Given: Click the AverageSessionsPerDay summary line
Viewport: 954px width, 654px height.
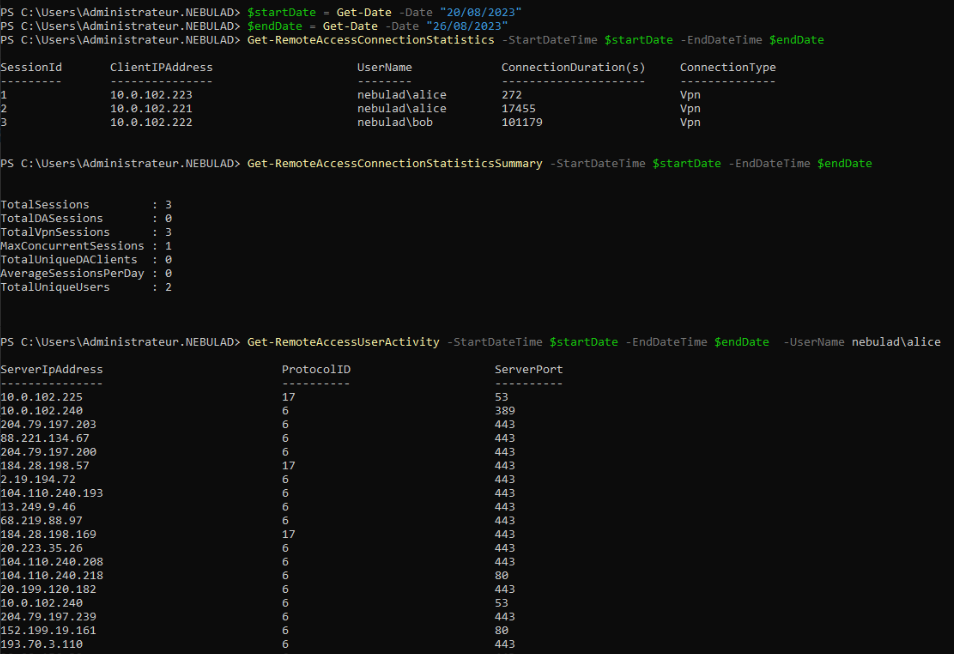Looking at the screenshot, I should pyautogui.click(x=86, y=273).
